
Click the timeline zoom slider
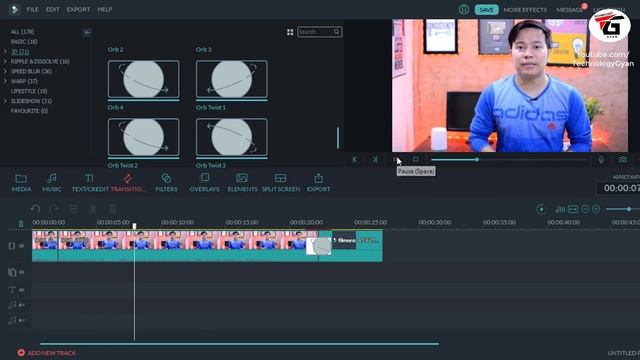point(622,209)
